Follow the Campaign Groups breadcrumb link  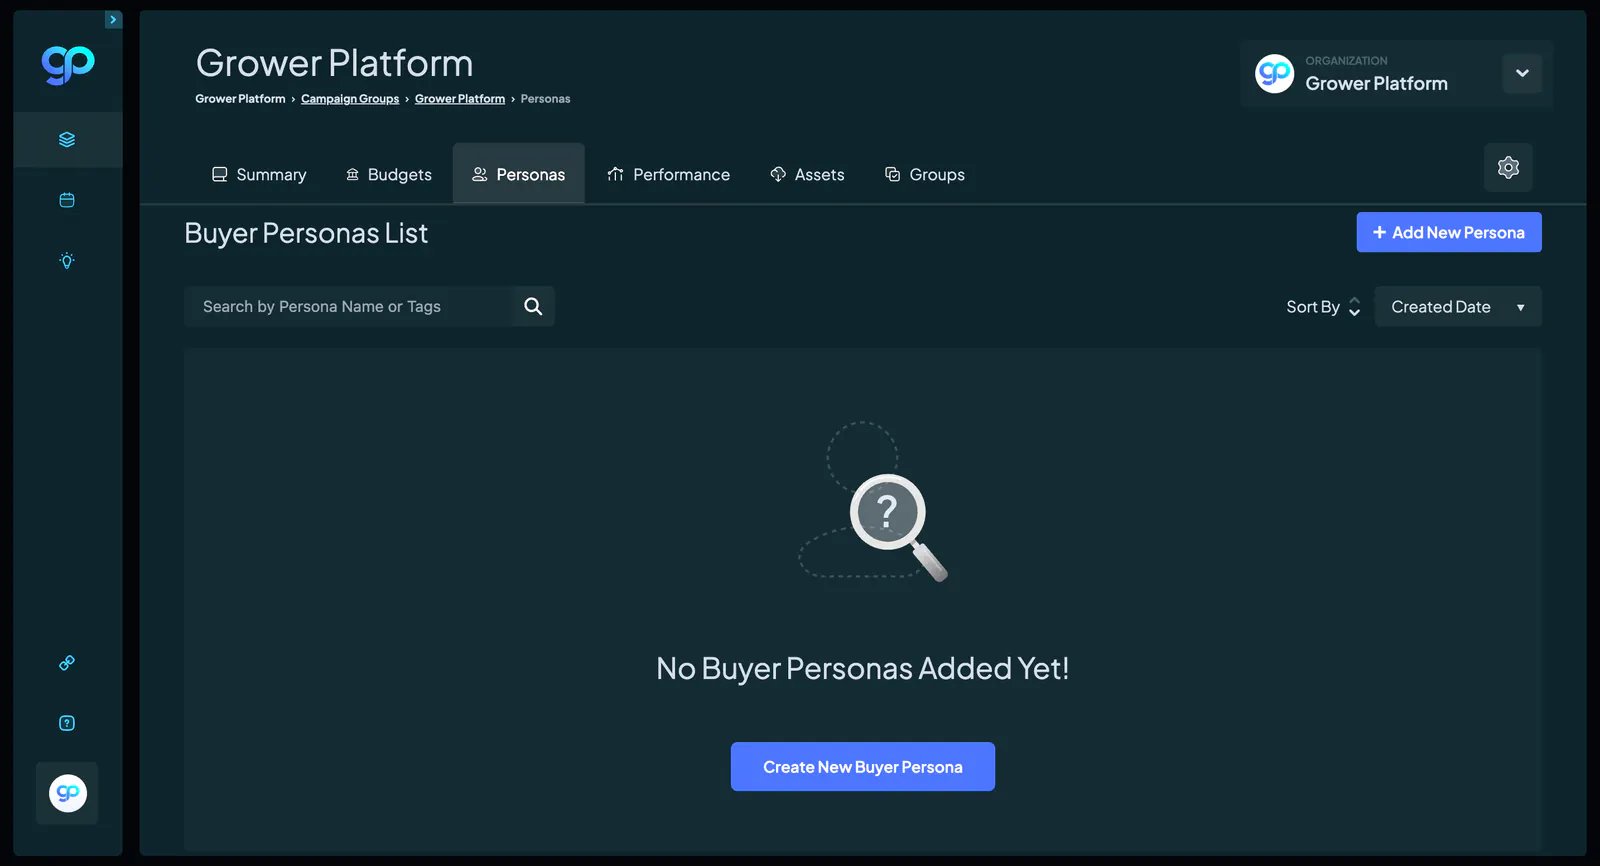pyautogui.click(x=350, y=99)
